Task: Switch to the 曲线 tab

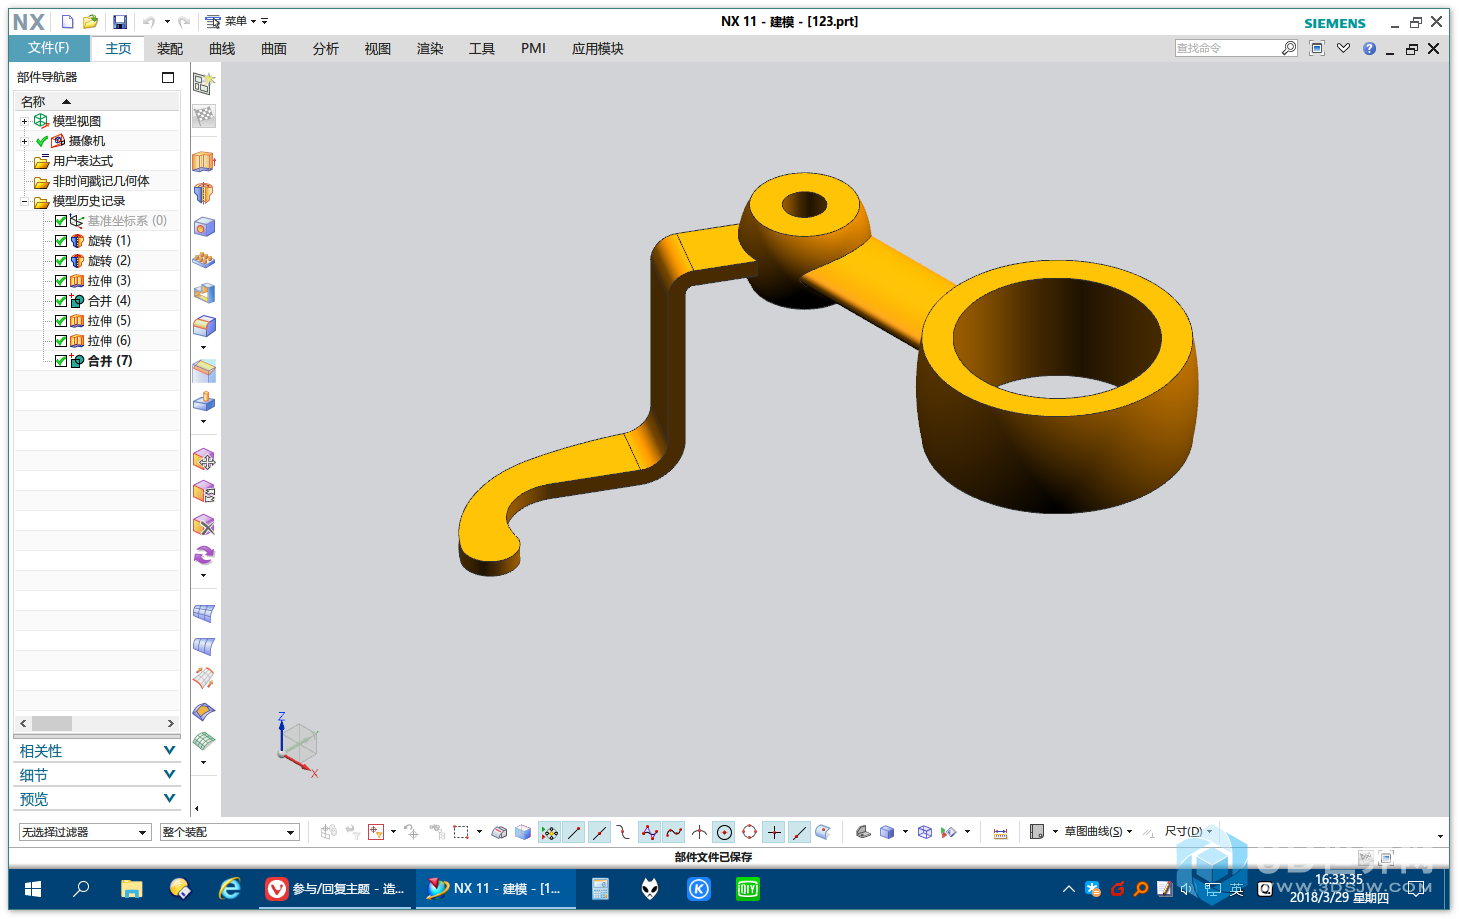Action: (222, 49)
